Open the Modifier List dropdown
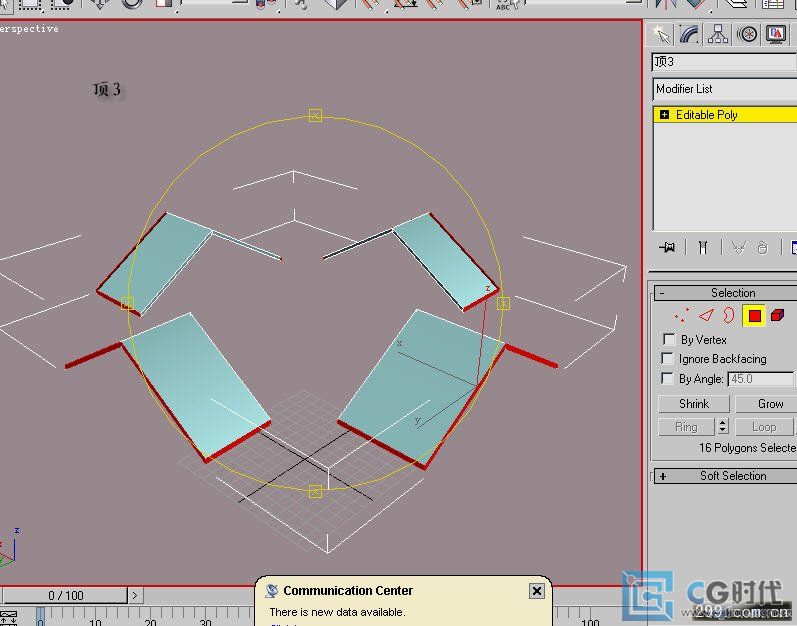This screenshot has width=797, height=626. tap(724, 89)
